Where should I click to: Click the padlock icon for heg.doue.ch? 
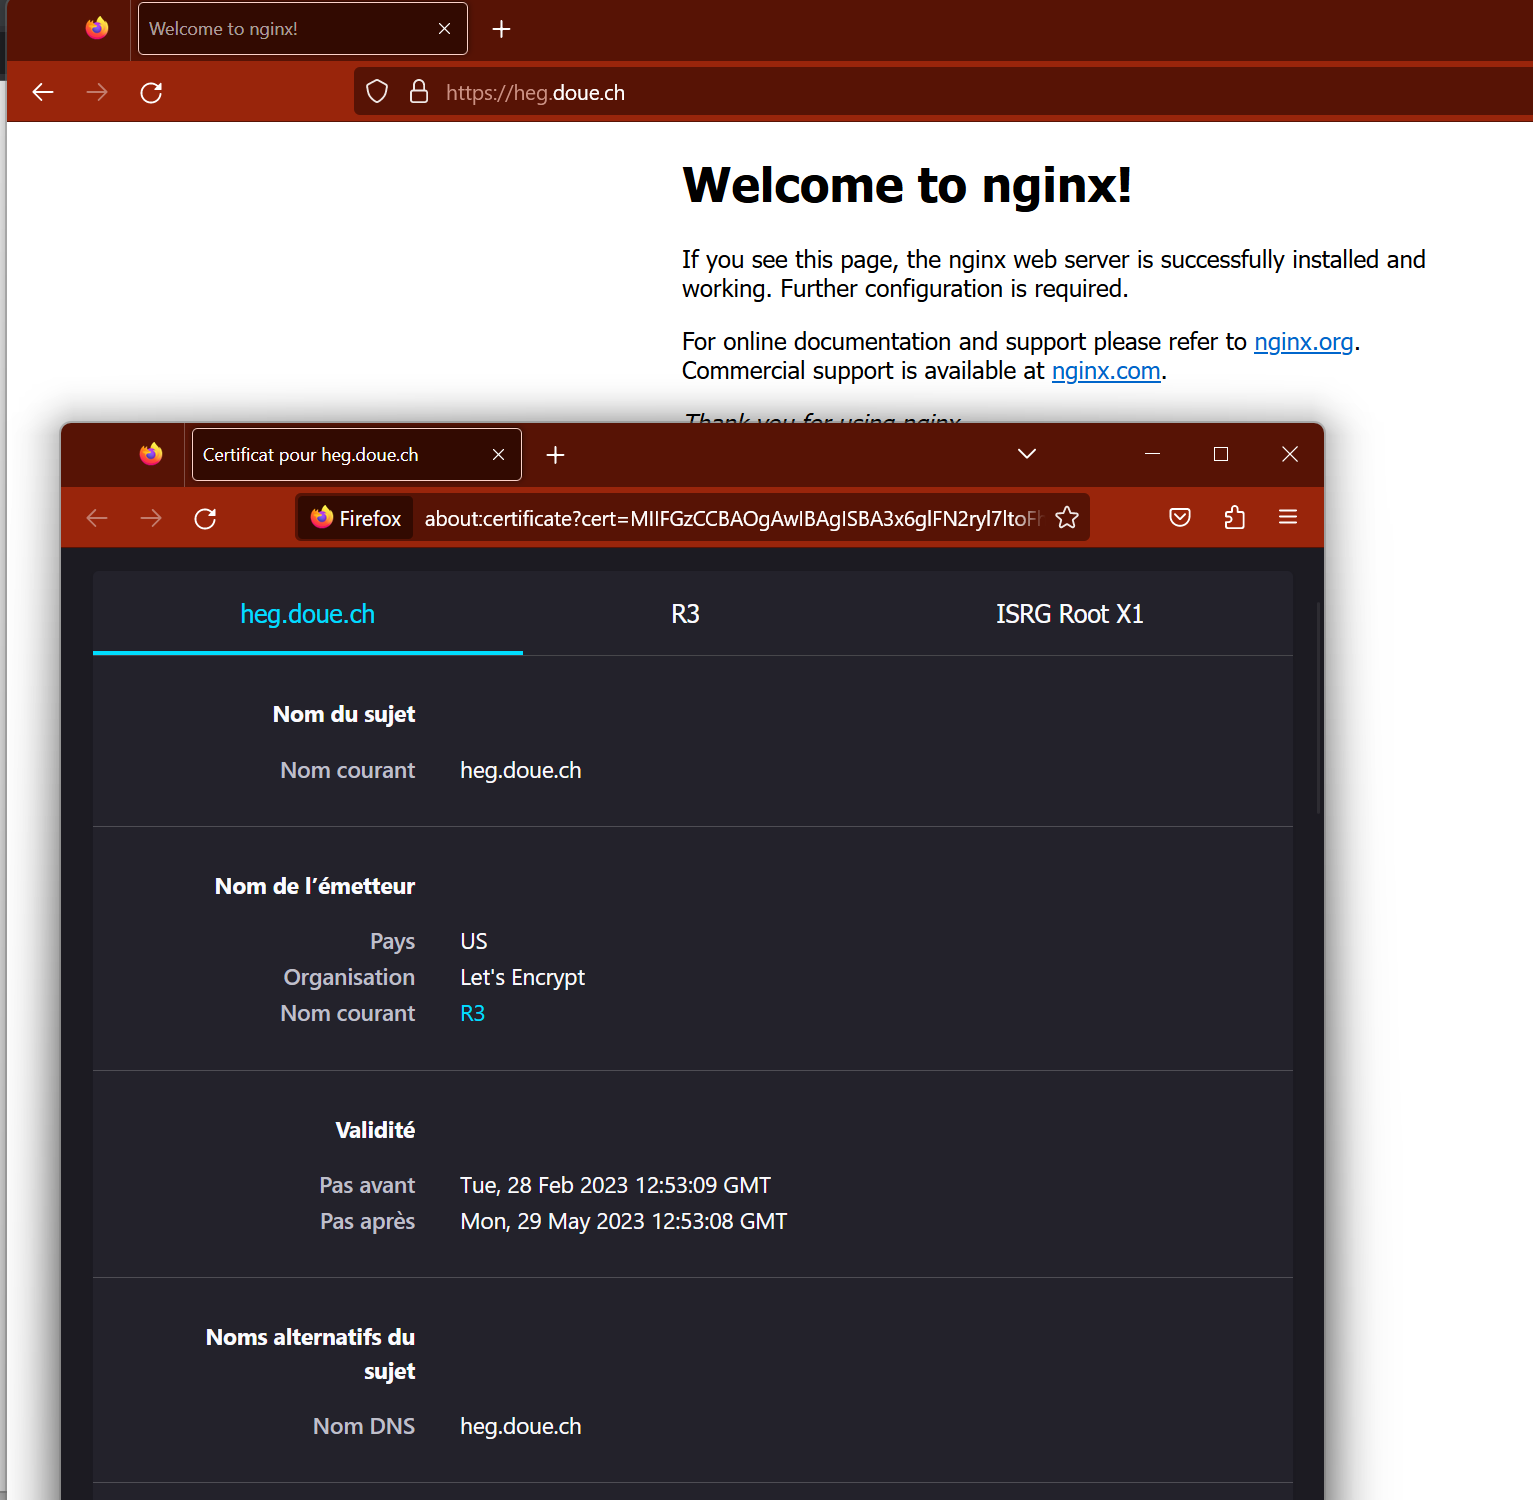click(x=419, y=92)
